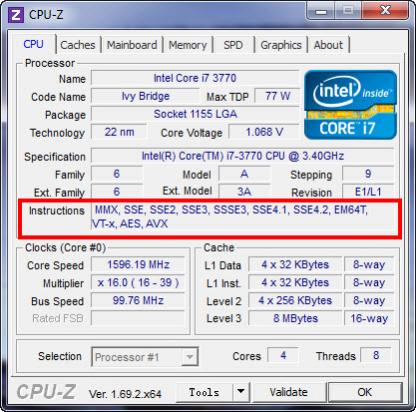This screenshot has height=412, width=416.
Task: Open the About tab
Action: coord(328,45)
